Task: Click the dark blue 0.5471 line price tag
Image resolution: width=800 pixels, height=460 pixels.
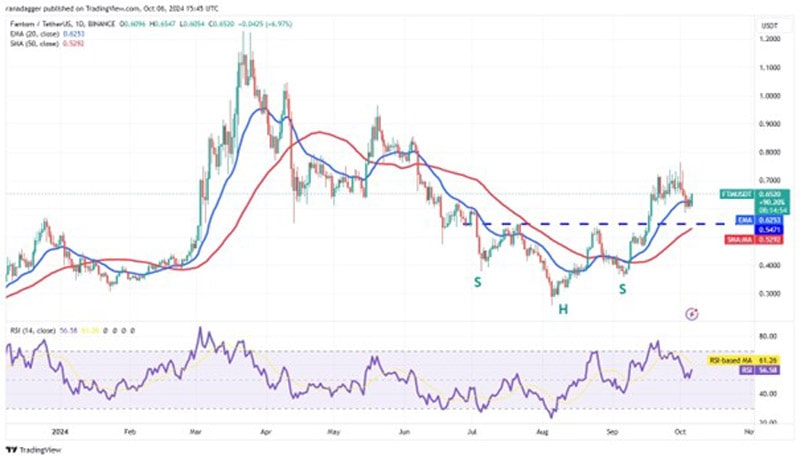Action: [769, 230]
